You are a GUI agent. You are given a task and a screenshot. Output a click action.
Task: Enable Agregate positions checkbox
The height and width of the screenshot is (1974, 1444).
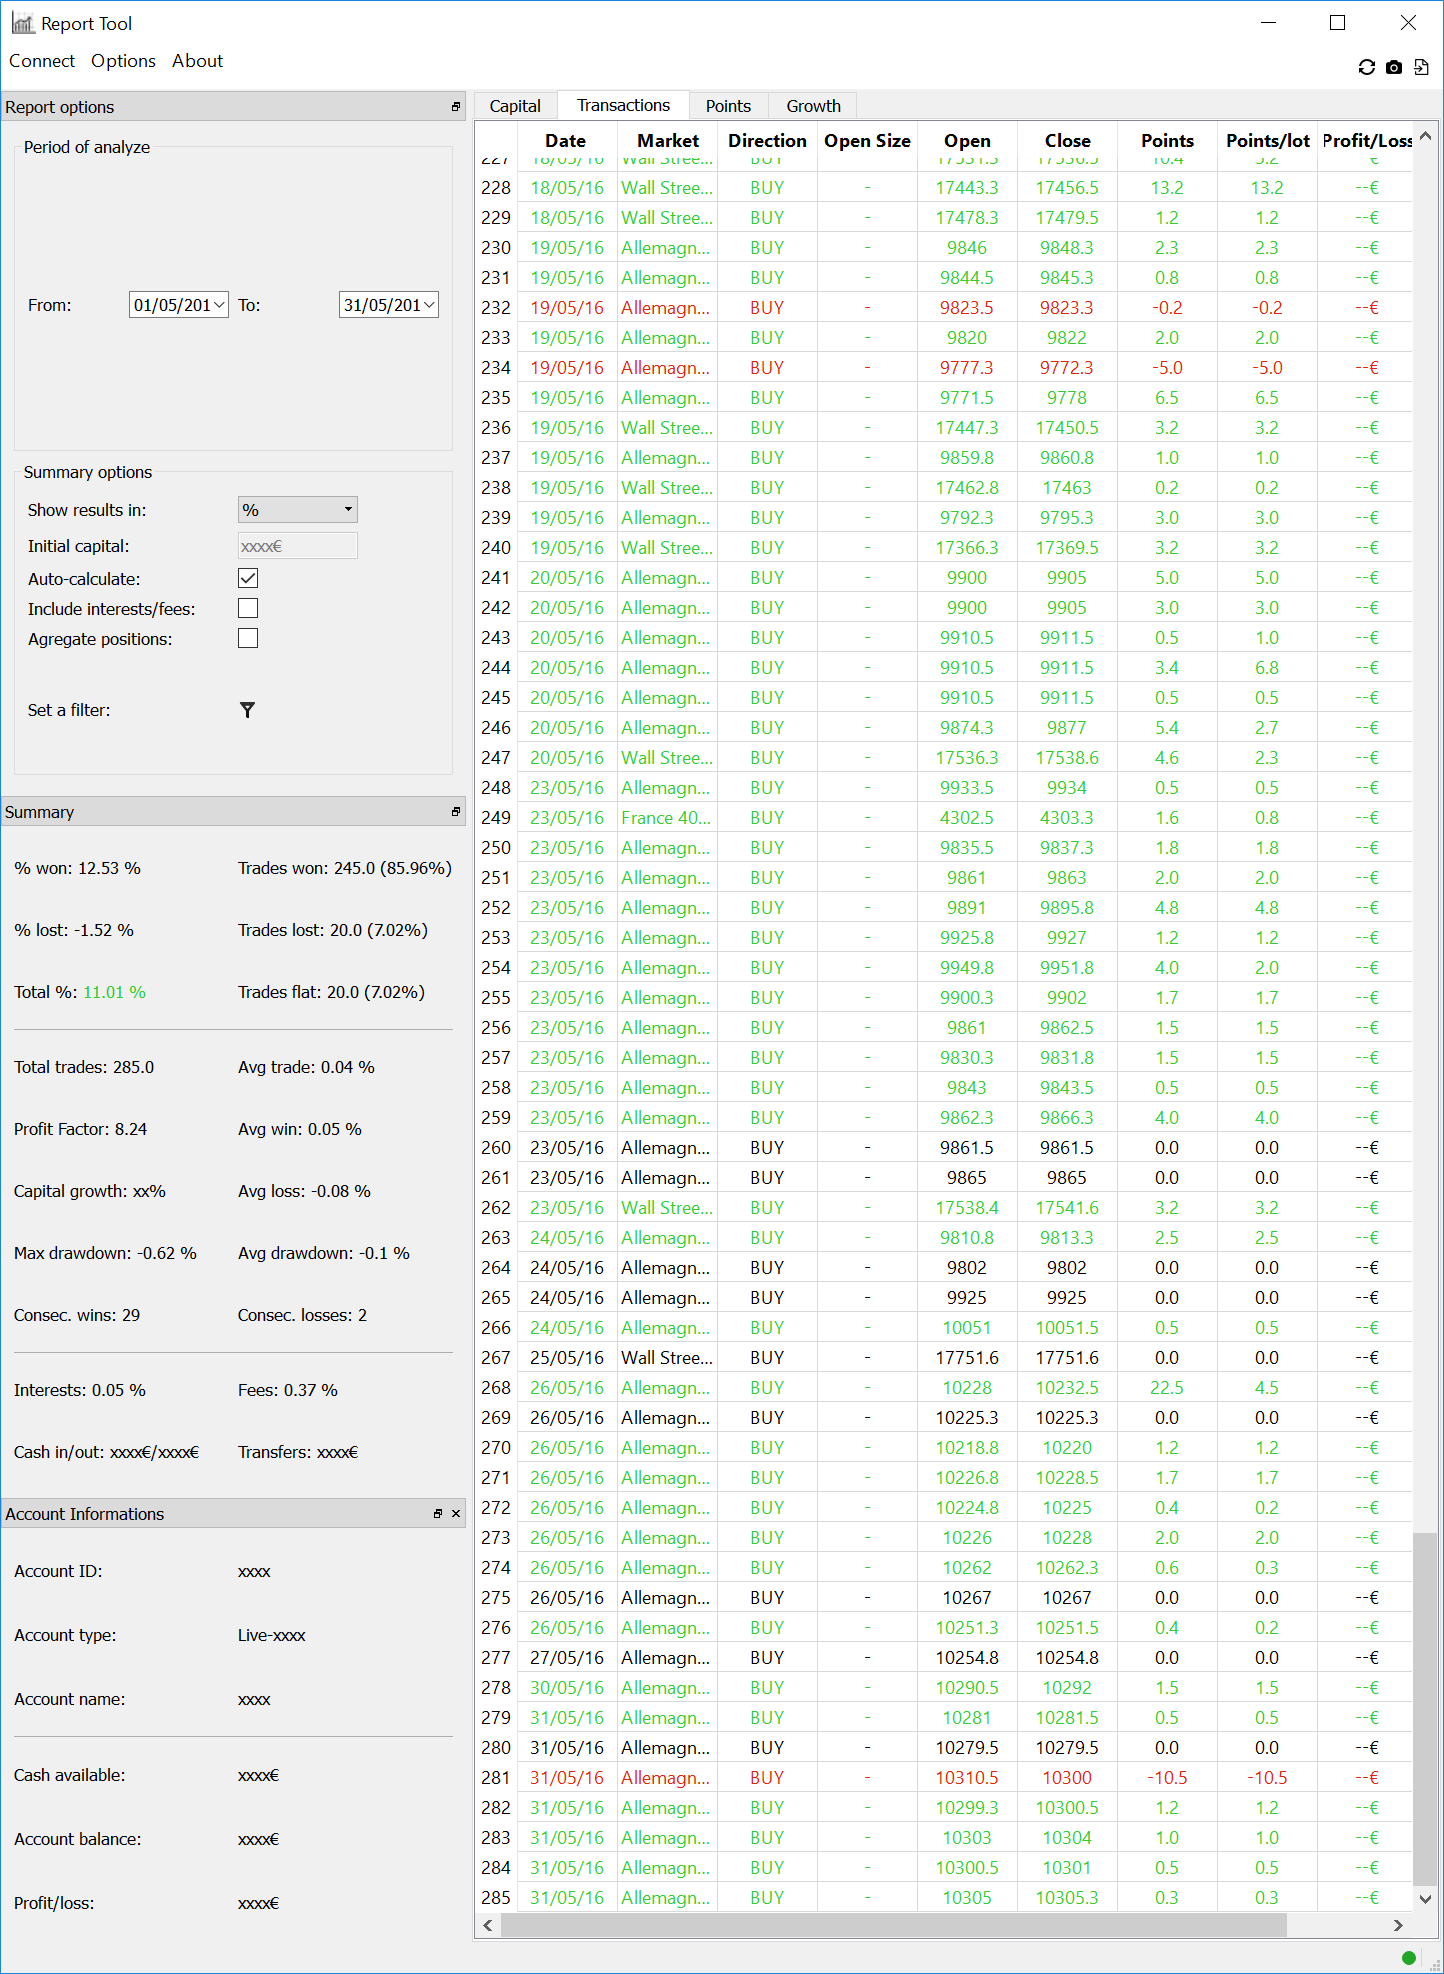[248, 638]
